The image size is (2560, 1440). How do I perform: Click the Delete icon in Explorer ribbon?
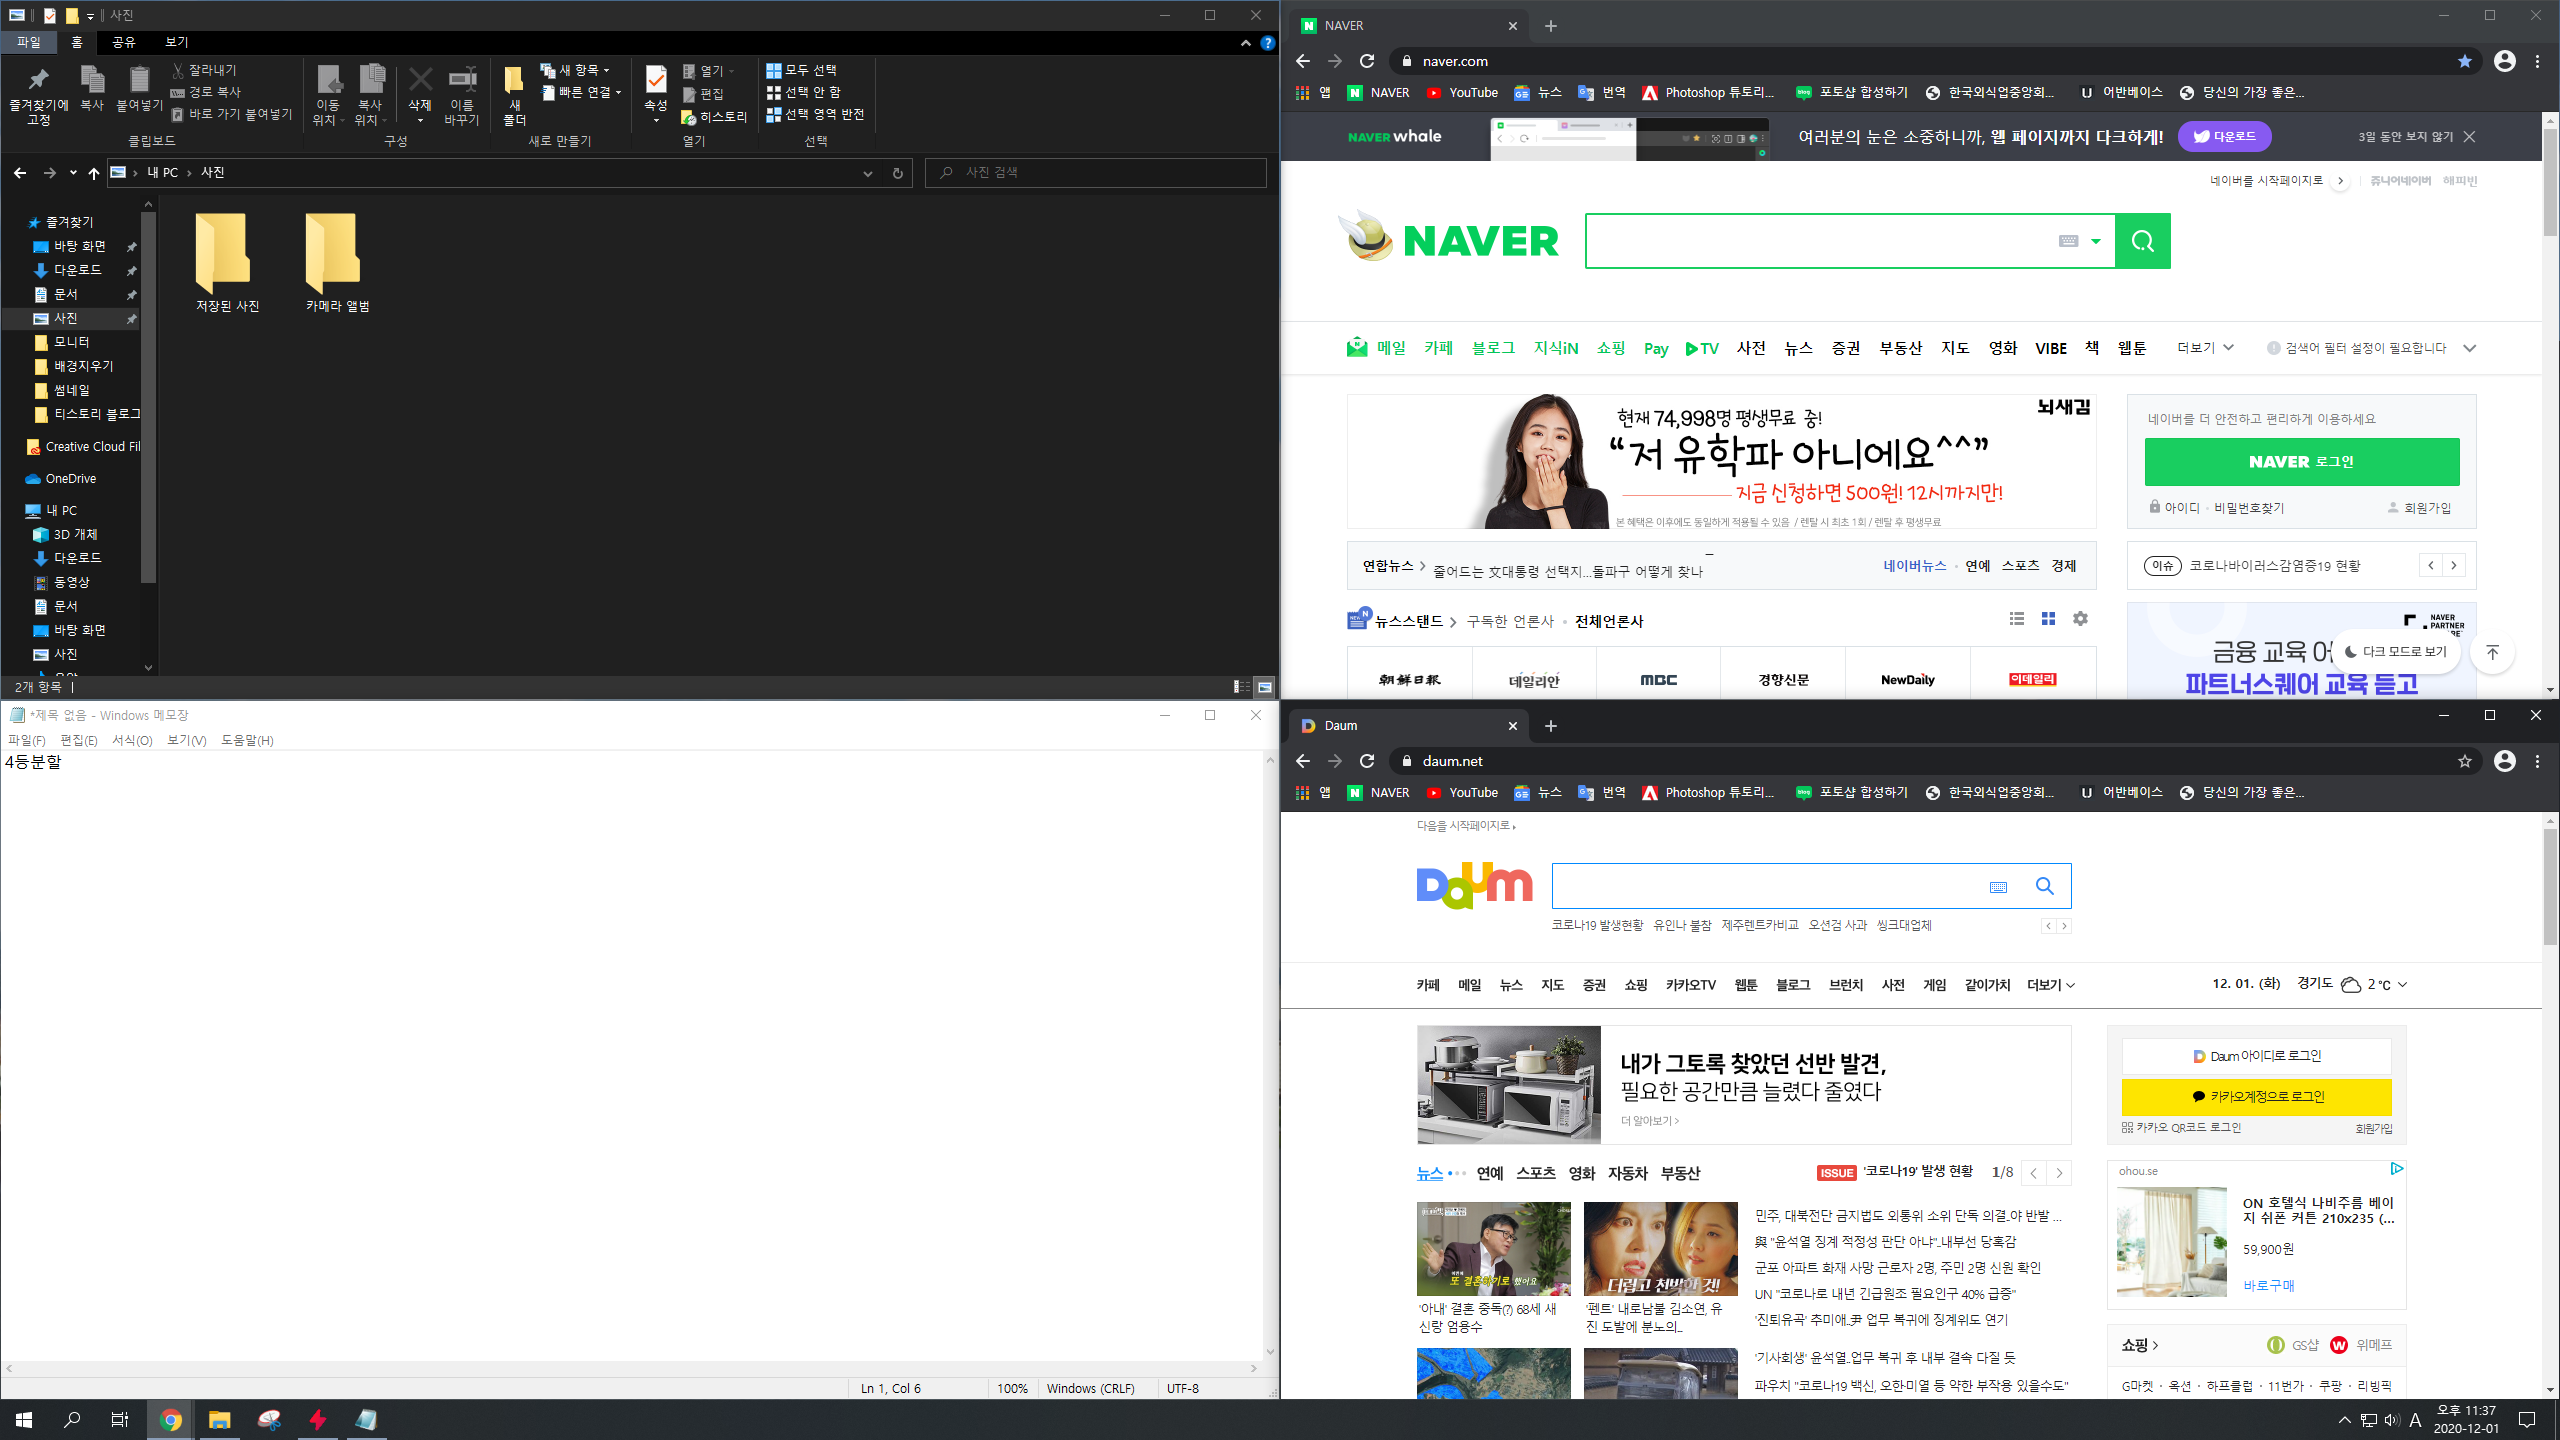420,90
